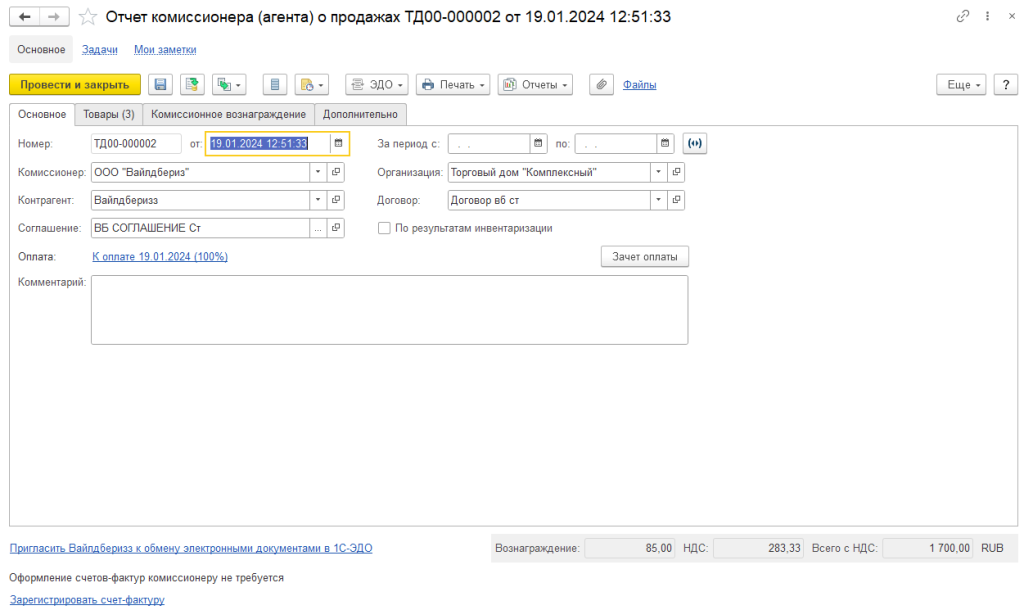The height and width of the screenshot is (610, 1024).
Task: Switch to the Основное form tab
Action: coord(42,114)
